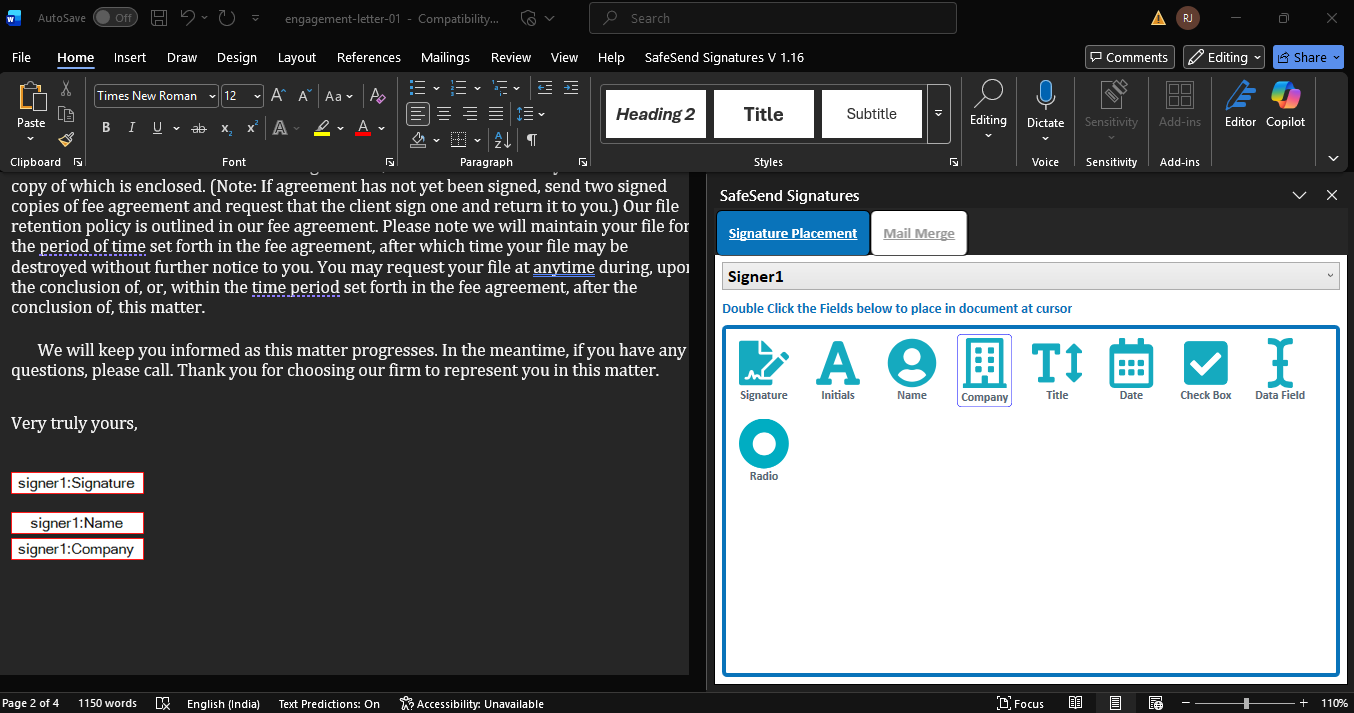The height and width of the screenshot is (713, 1354).
Task: Toggle Italic formatting
Action: click(x=132, y=128)
